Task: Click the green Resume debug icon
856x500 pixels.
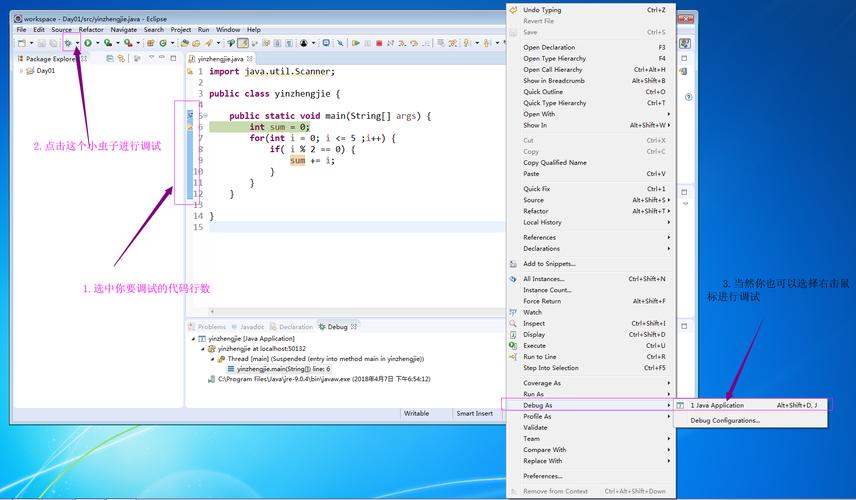Action: pos(356,43)
